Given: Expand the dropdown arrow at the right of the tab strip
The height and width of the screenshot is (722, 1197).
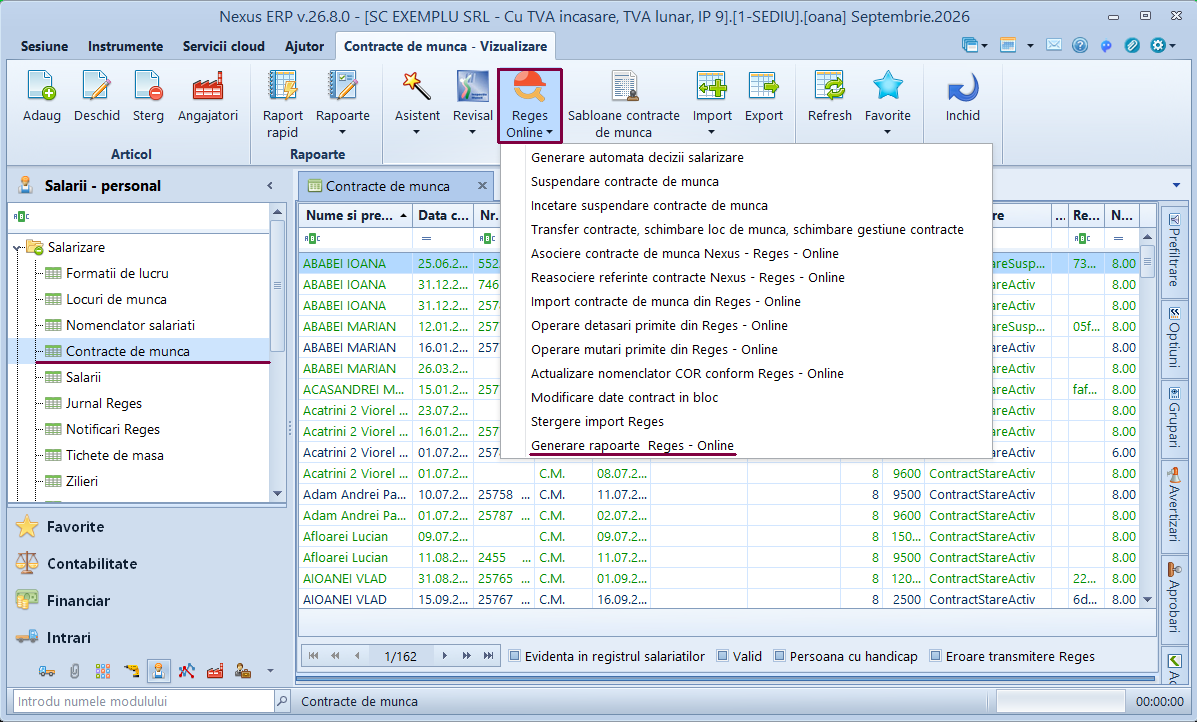Looking at the screenshot, I should [x=1176, y=185].
